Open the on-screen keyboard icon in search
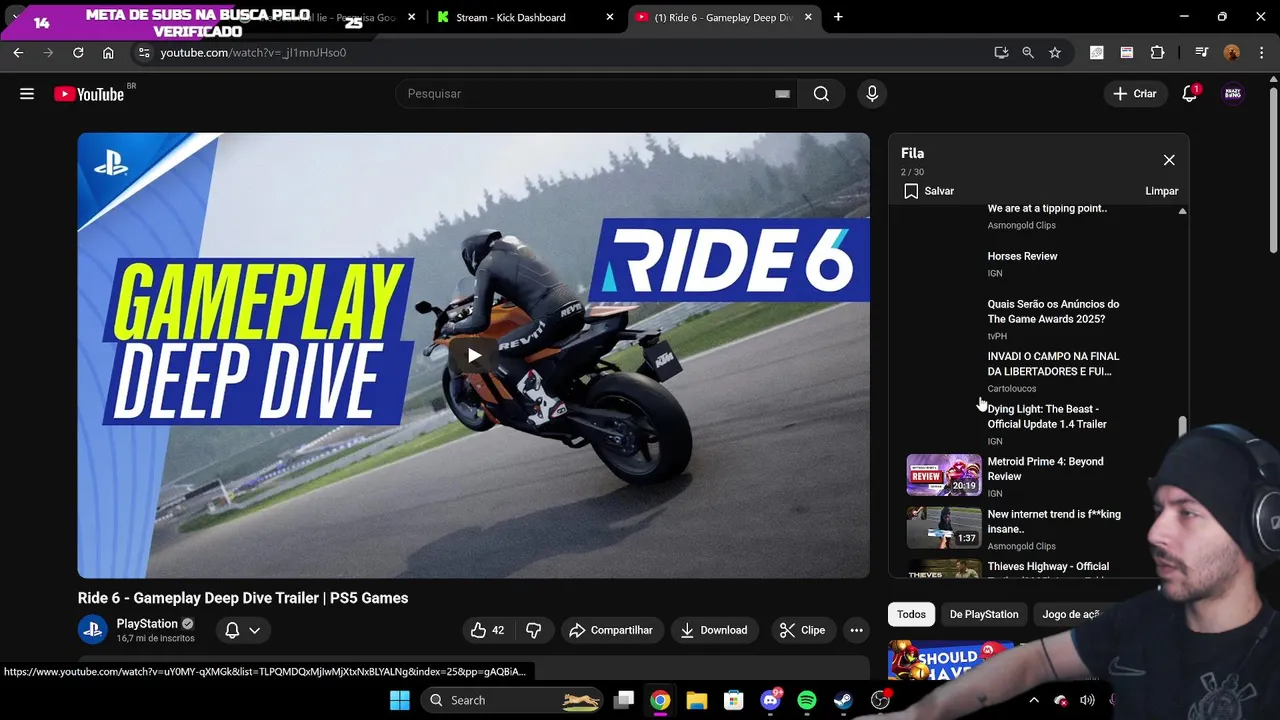The image size is (1280, 720). (782, 94)
